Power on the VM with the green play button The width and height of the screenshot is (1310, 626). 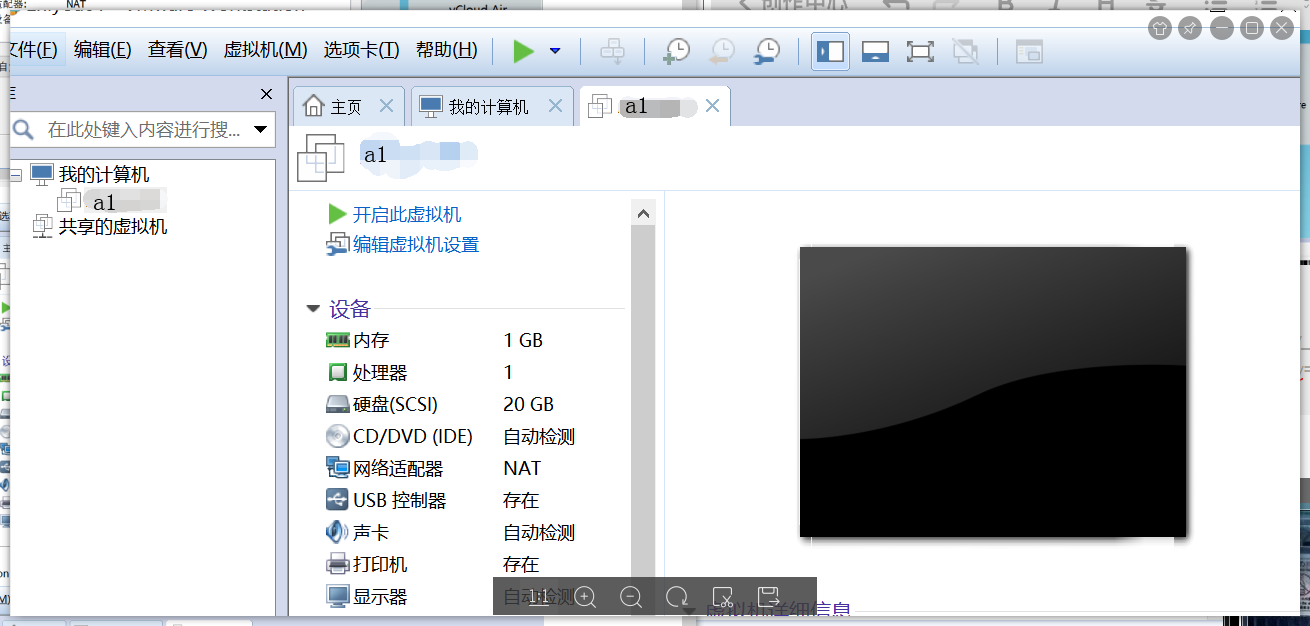524,51
